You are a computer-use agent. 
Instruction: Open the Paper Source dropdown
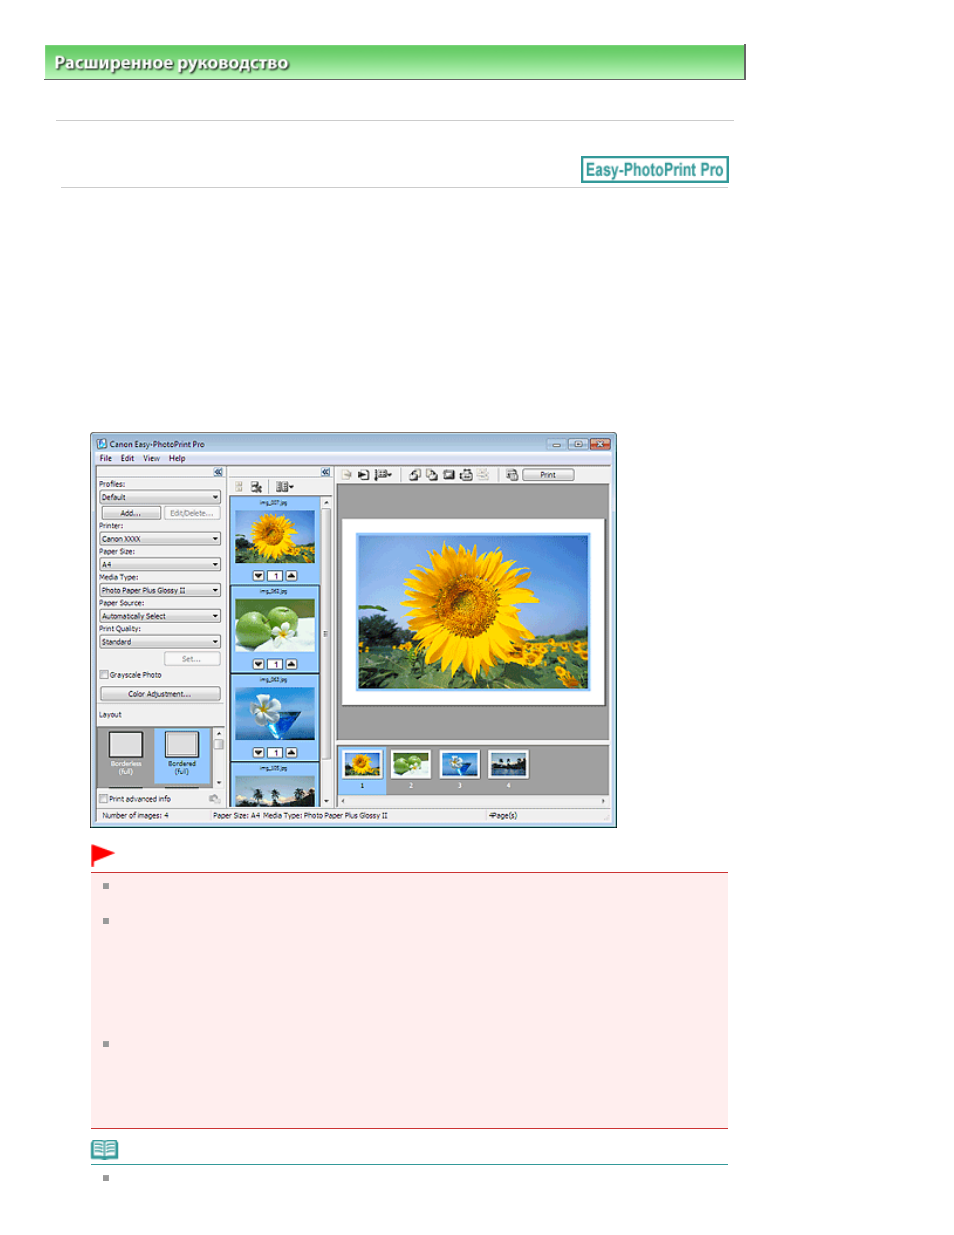[x=160, y=617]
